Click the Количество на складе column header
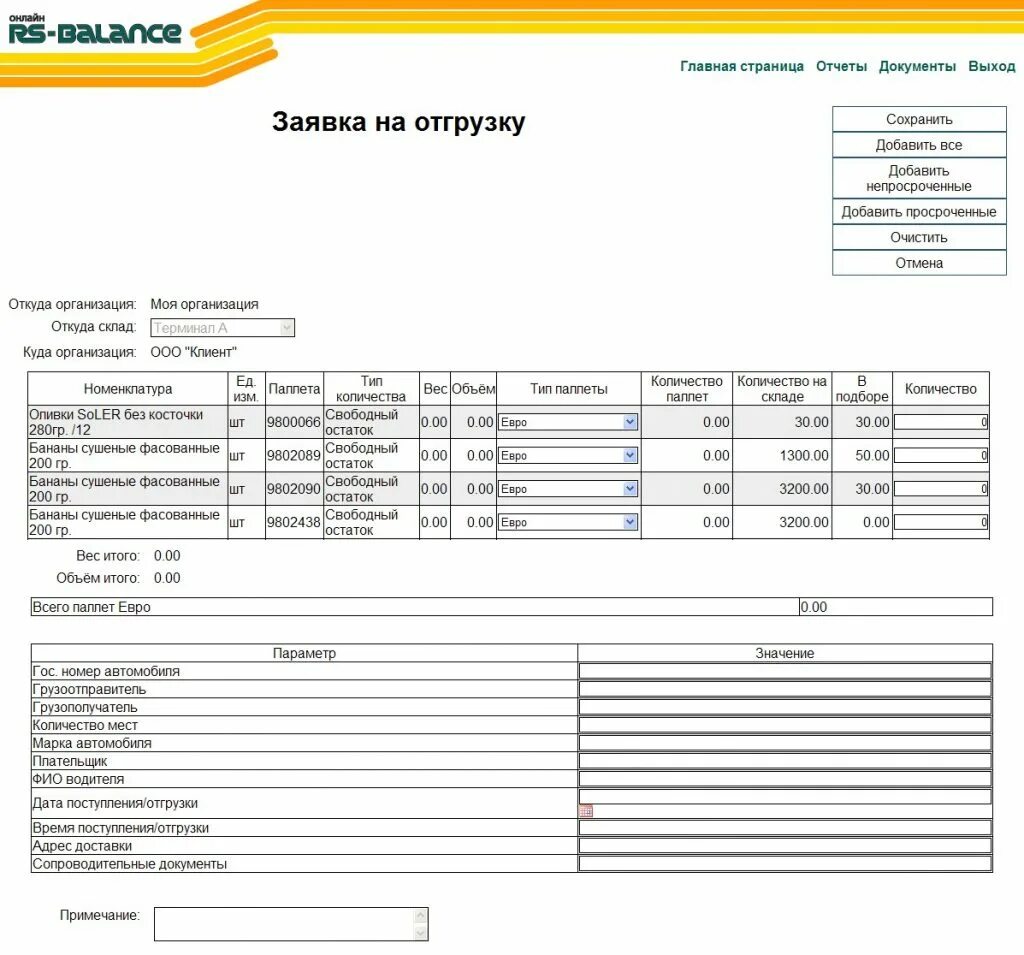The width and height of the screenshot is (1024, 955). pyautogui.click(x=782, y=389)
